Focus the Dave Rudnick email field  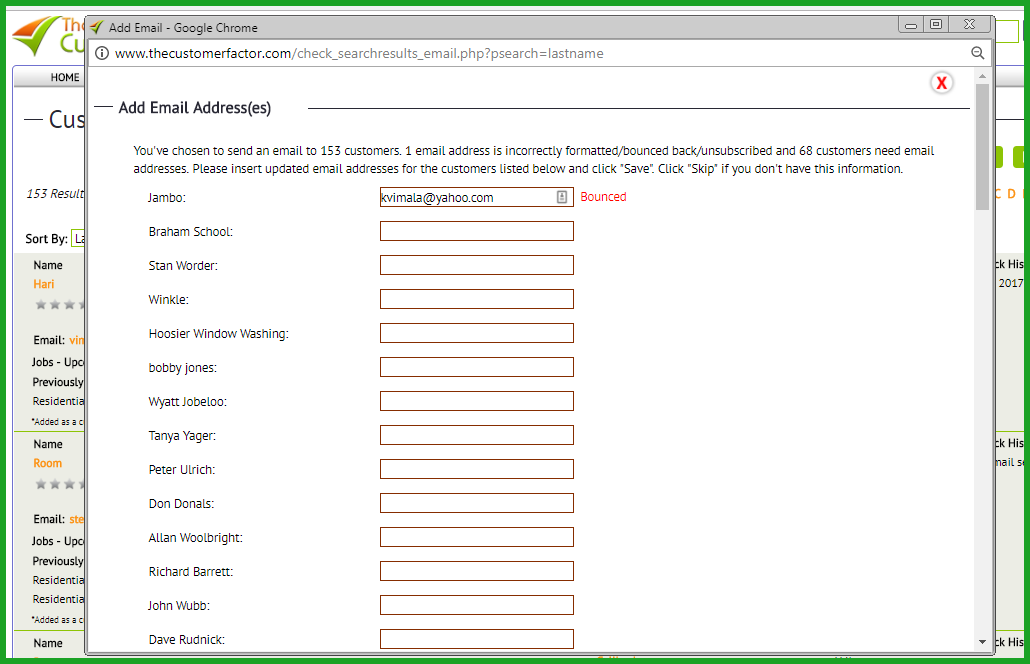pyautogui.click(x=476, y=640)
